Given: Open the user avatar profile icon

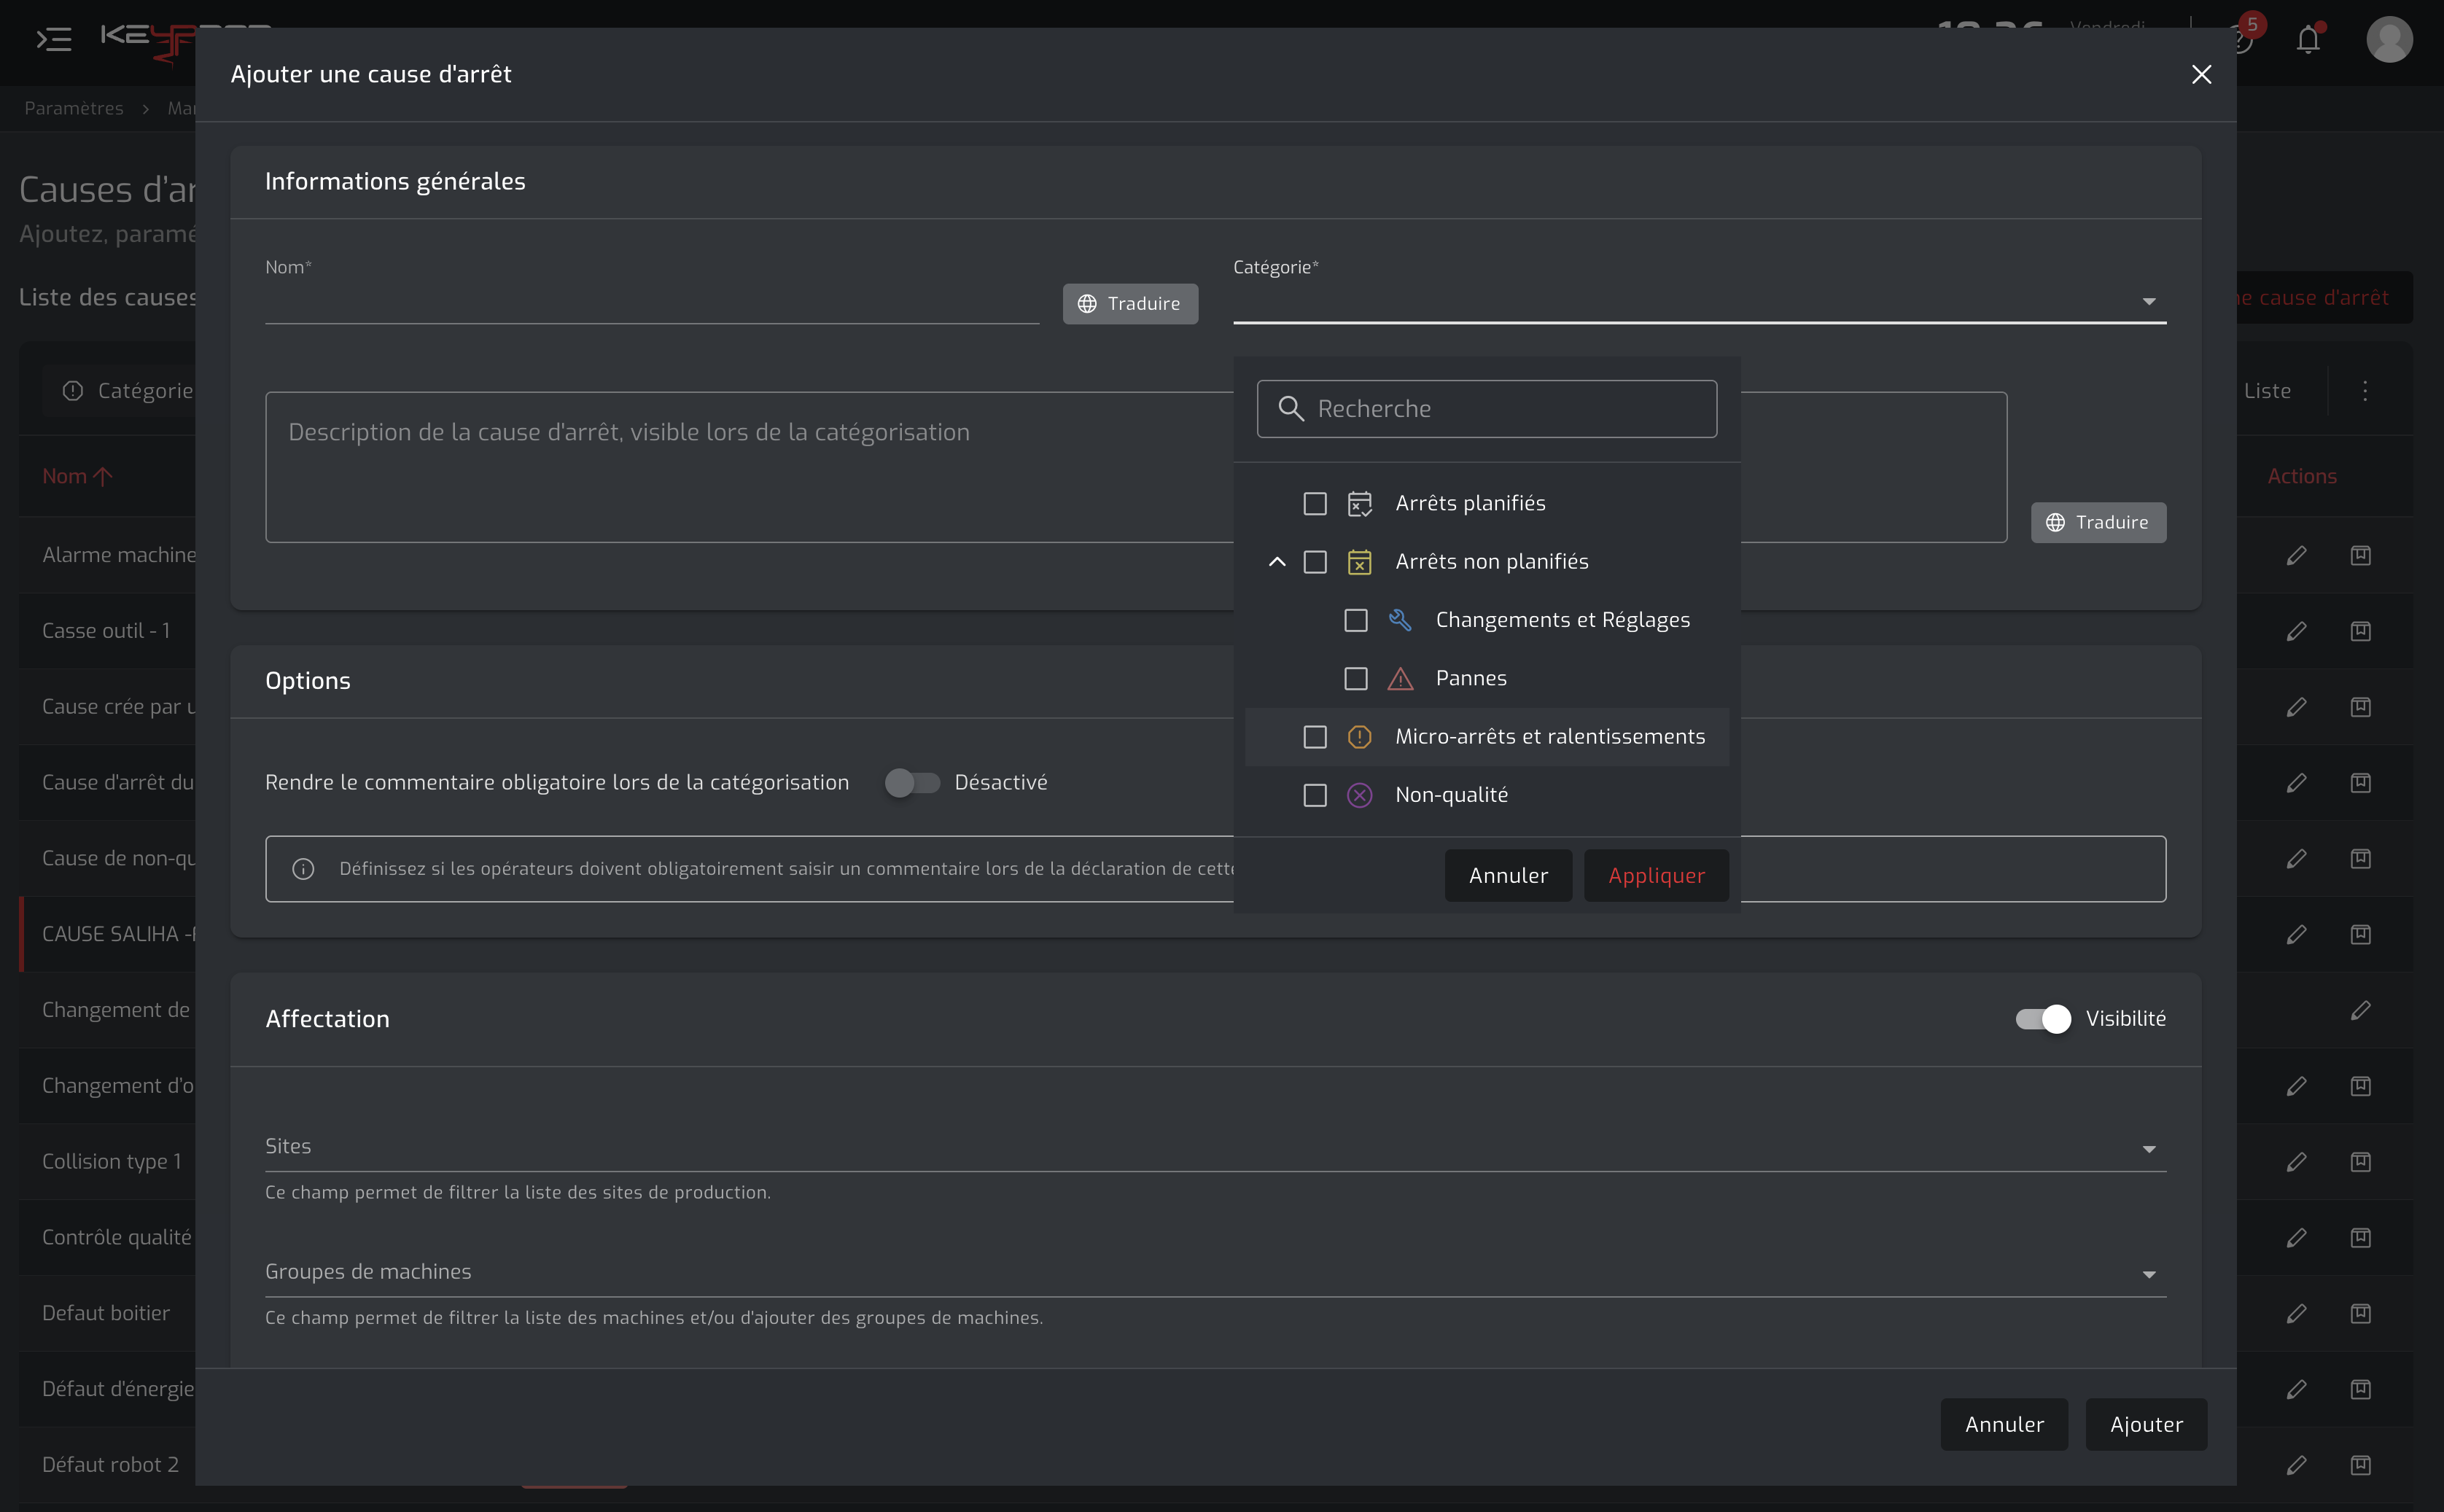Looking at the screenshot, I should (2389, 39).
